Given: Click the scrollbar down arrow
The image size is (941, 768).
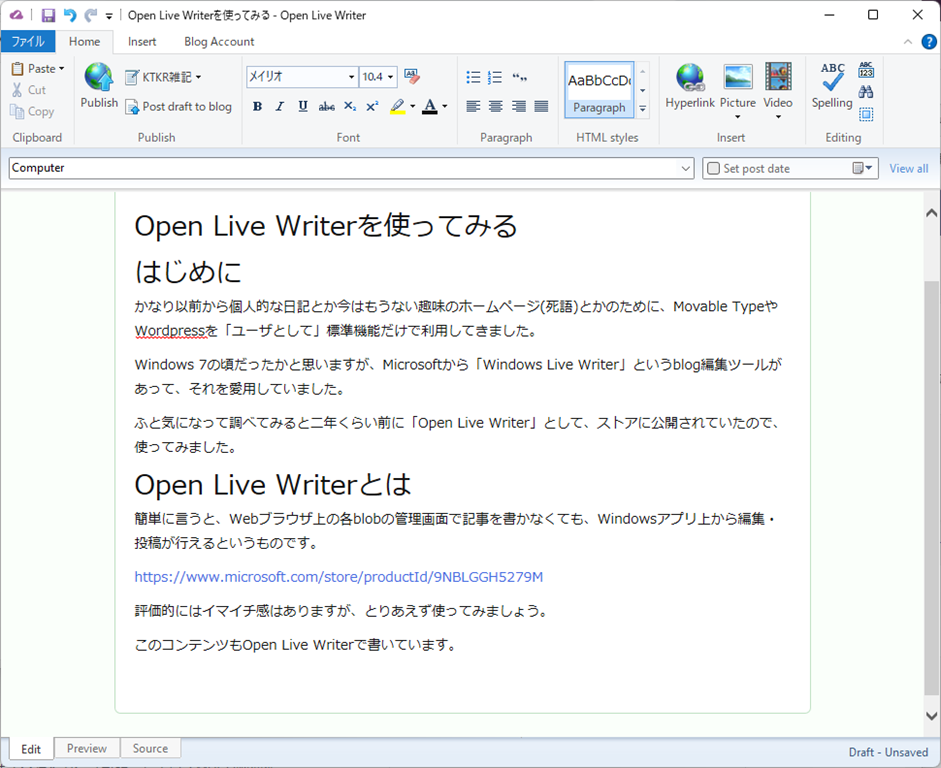Looking at the screenshot, I should [x=931, y=716].
